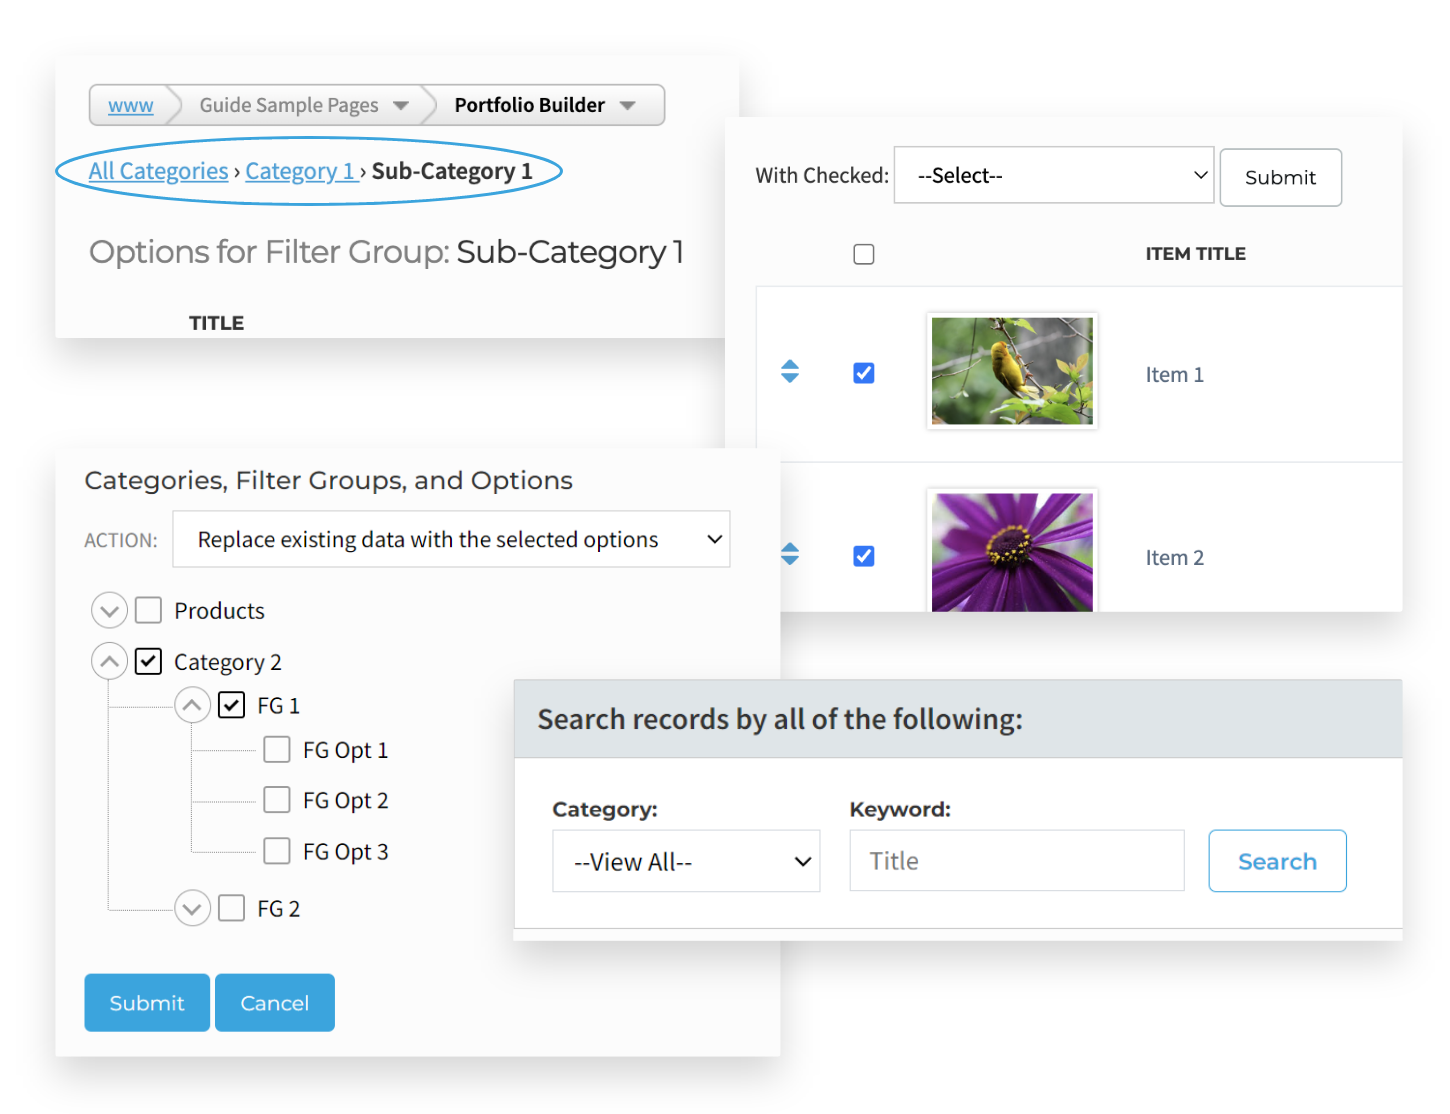Open the Guide Sample Pages breadcrumb arrow
Viewport: 1450px width, 1114px height.
tap(401, 104)
